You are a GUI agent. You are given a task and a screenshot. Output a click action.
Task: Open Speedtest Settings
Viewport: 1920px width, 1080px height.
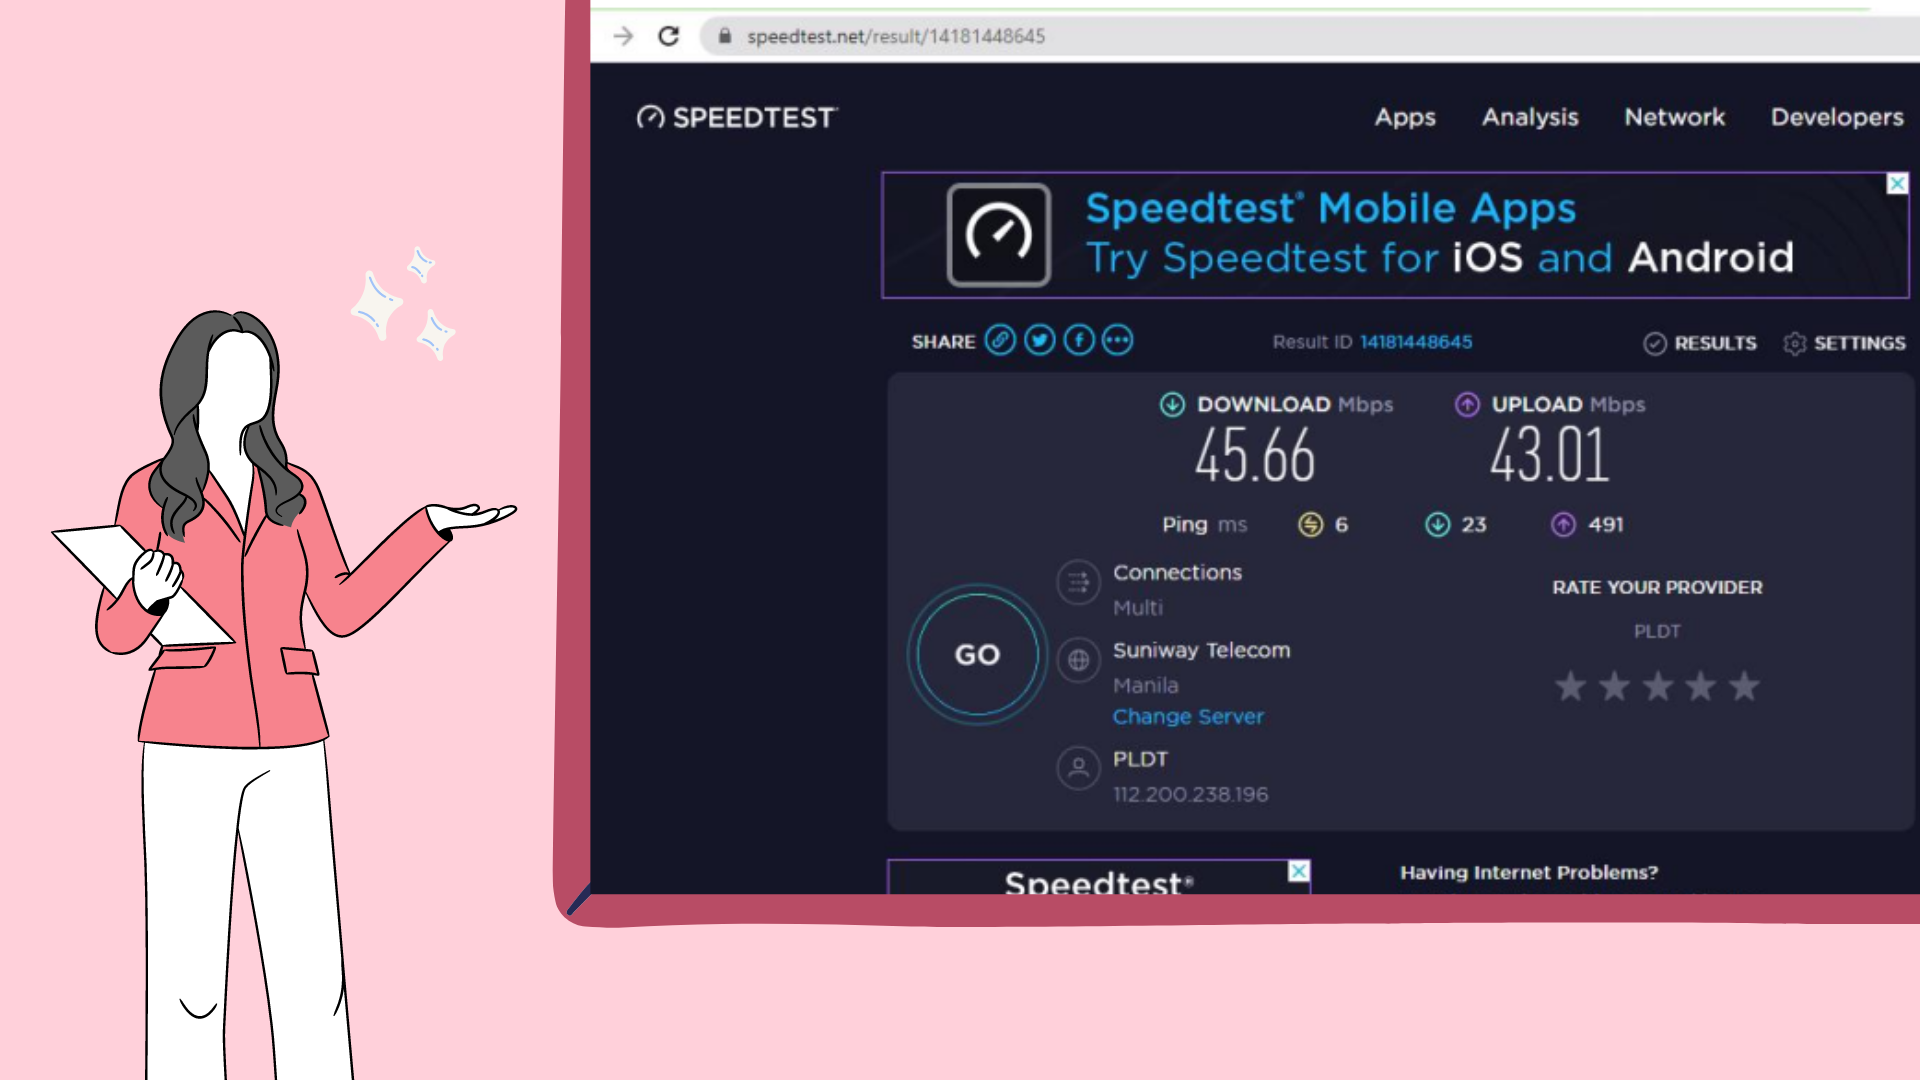tap(1844, 343)
